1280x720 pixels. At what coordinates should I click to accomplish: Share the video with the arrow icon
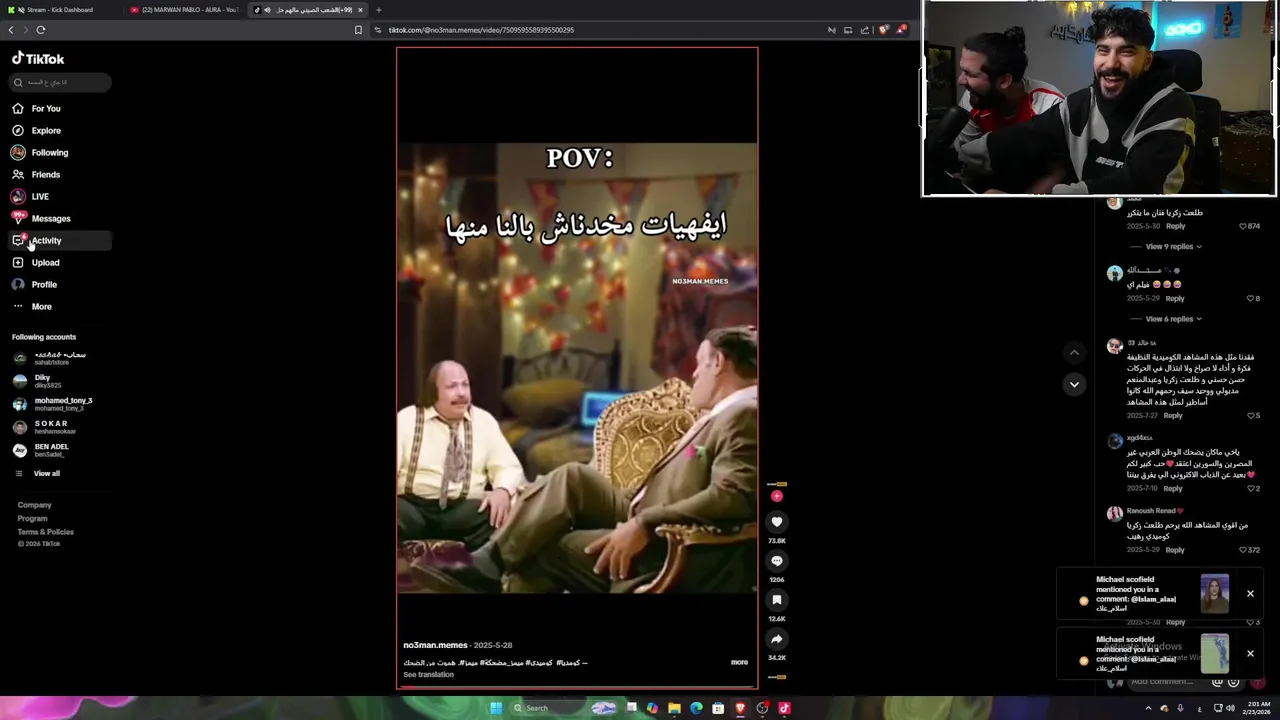776,639
